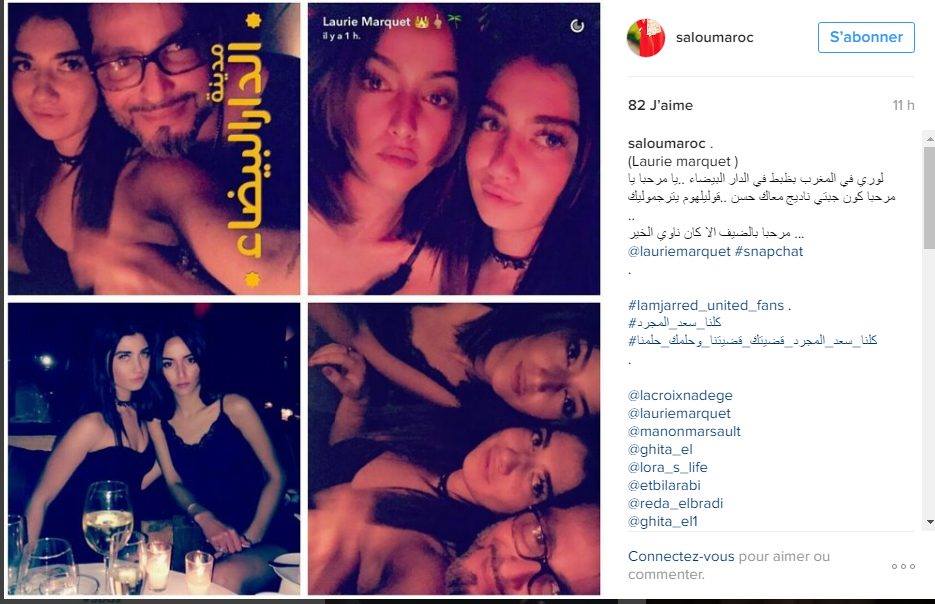Click the scrollbar up arrow
Viewport: 935px width, 604px height.
point(929,138)
